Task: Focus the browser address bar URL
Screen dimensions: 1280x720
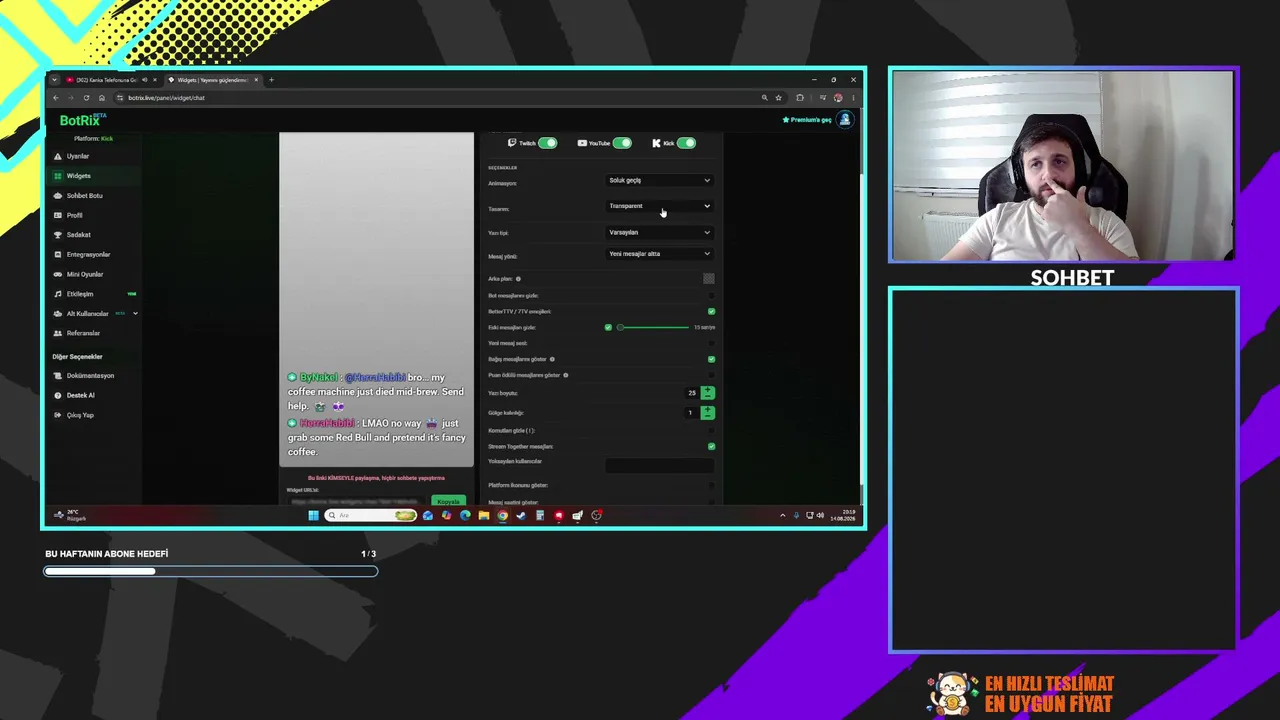Action: tap(166, 98)
